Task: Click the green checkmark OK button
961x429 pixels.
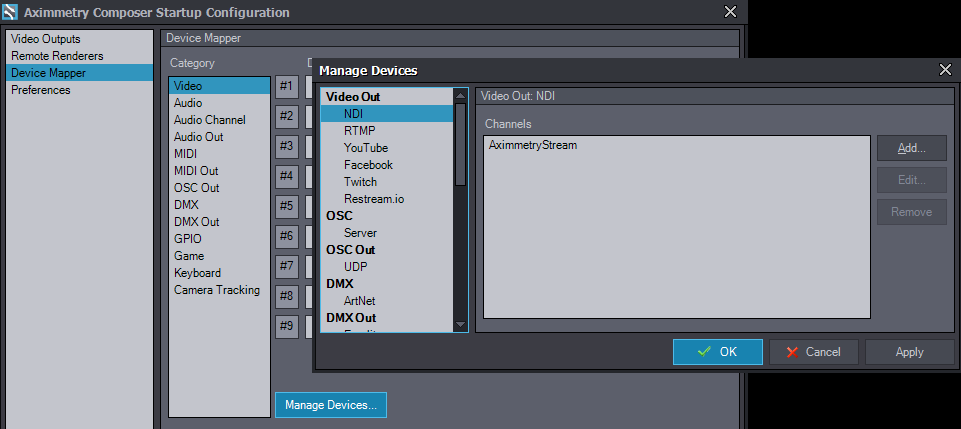Action: pyautogui.click(x=718, y=352)
